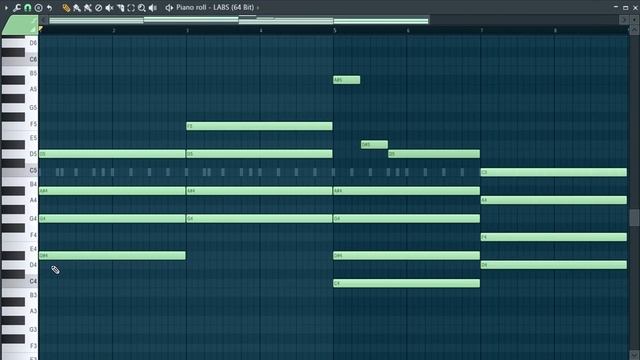Jump to bar 2 on the timeline
This screenshot has width=640, height=360.
tap(114, 31)
